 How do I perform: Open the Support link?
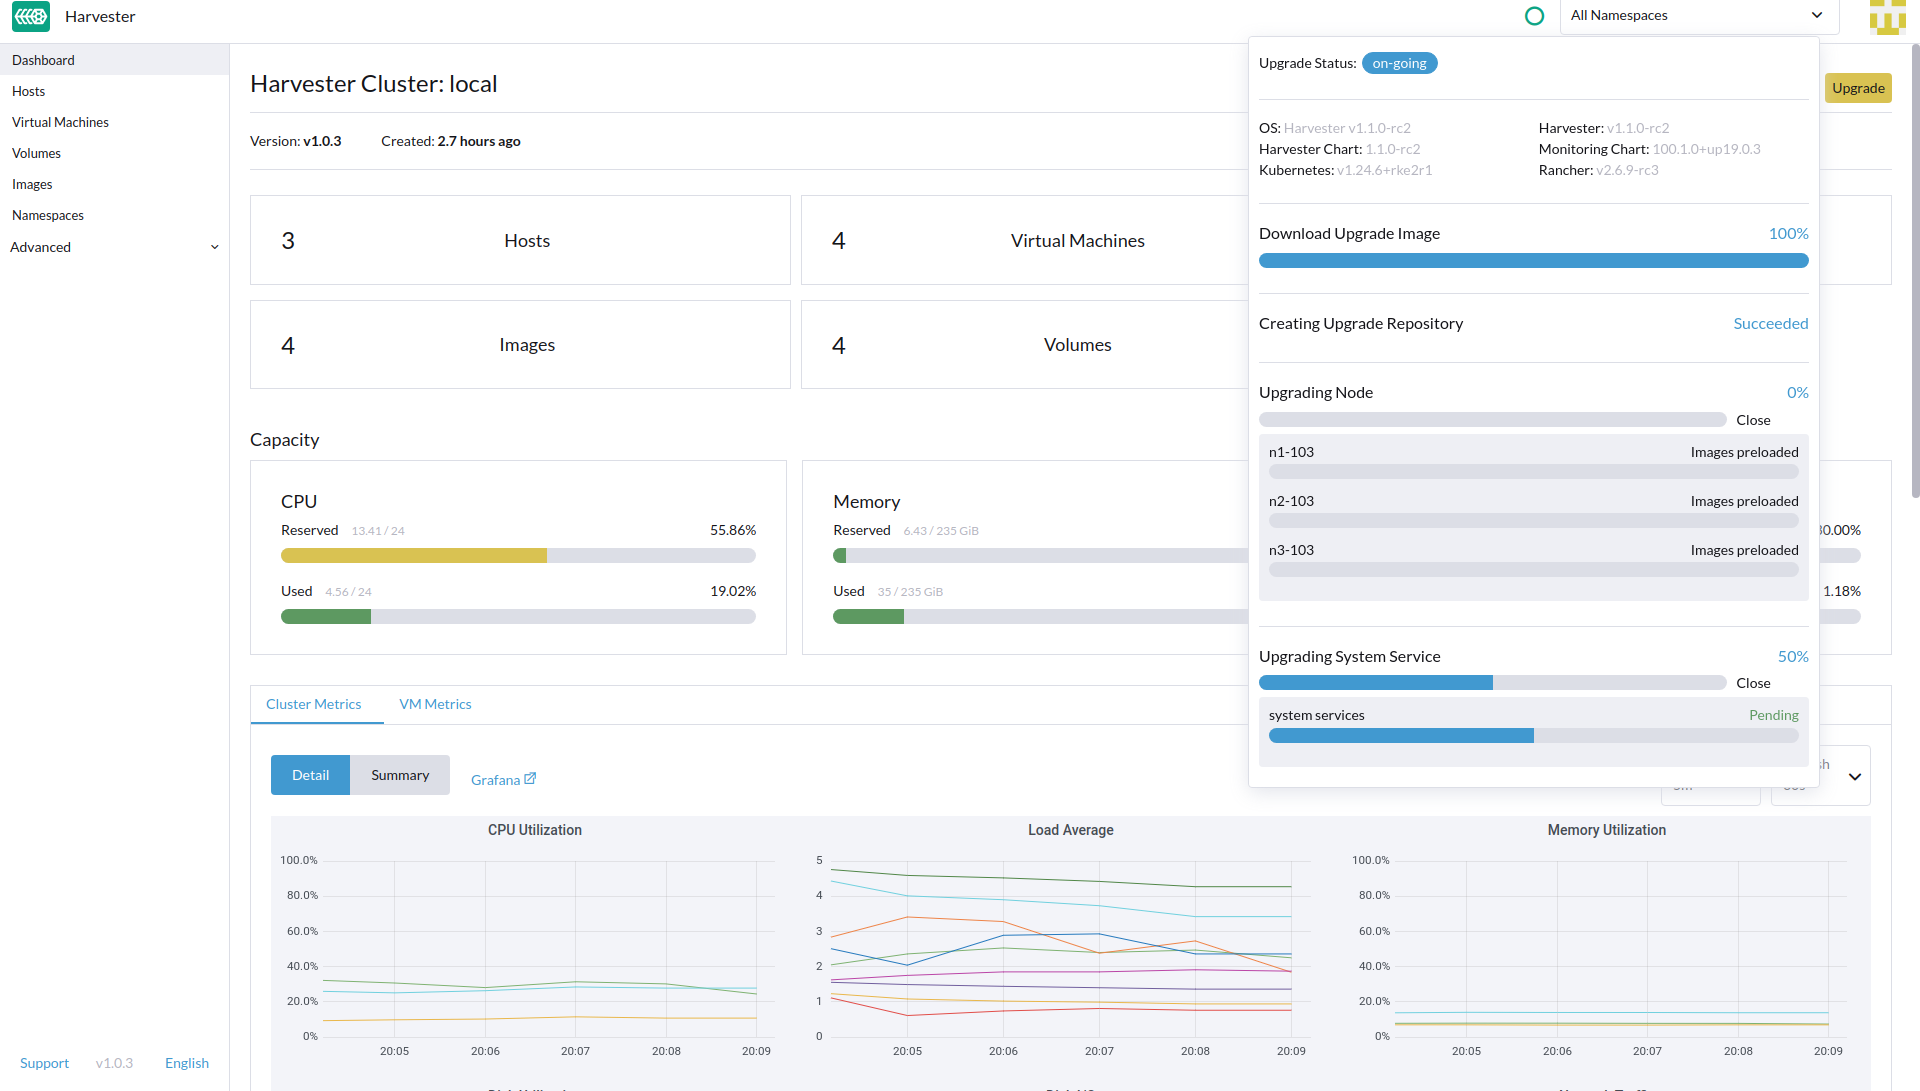44,1063
